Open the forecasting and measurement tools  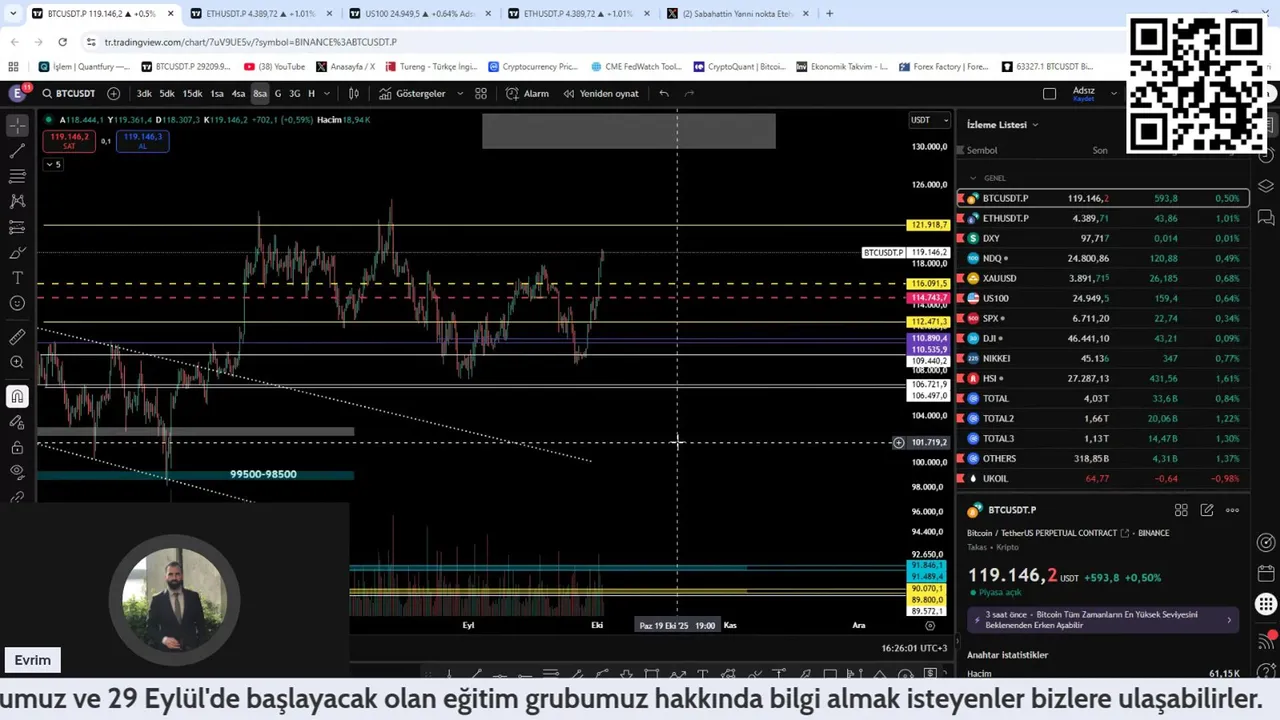[17, 227]
